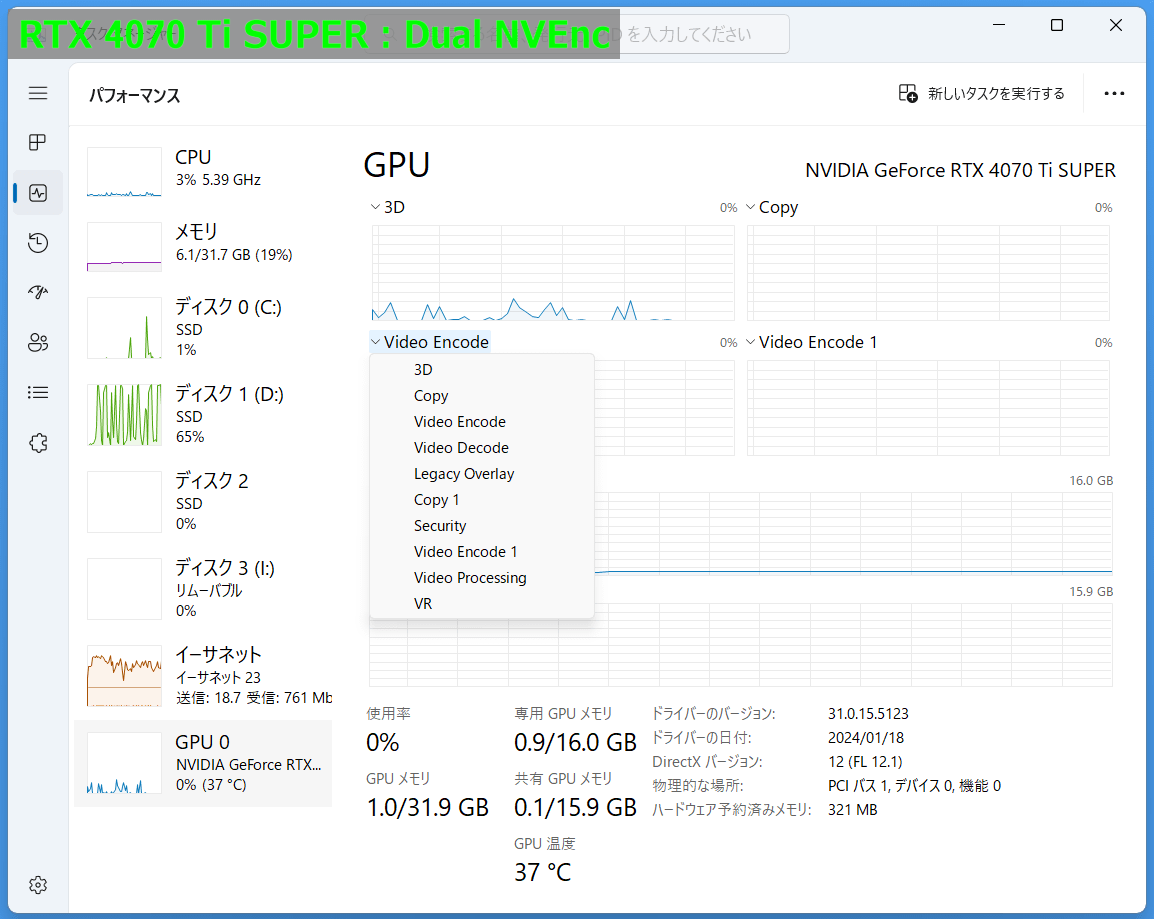Choose Video Decode from engine list
This screenshot has height=919, width=1154.
(x=481, y=447)
